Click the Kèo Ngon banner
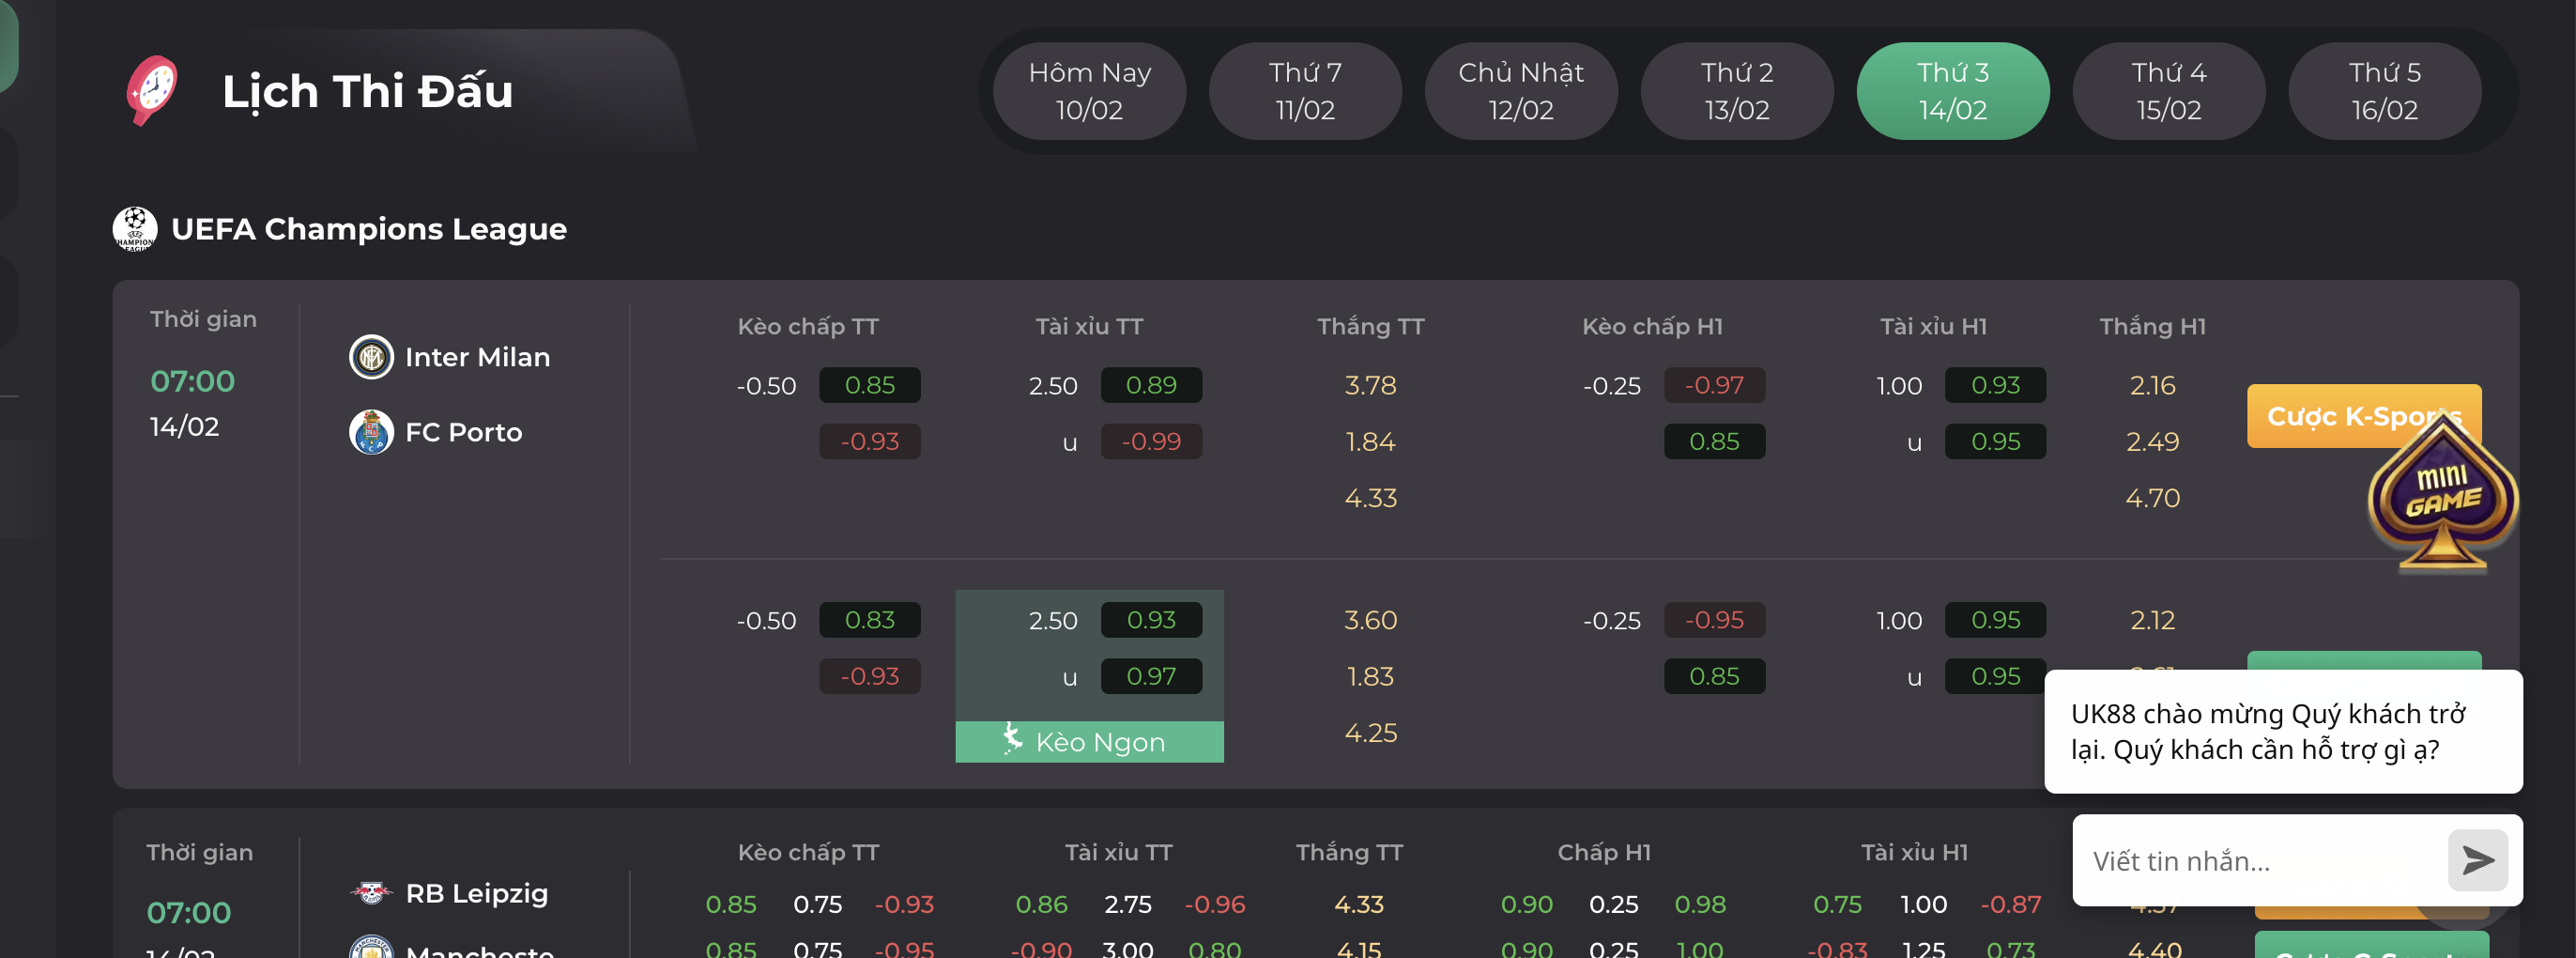 1089,742
